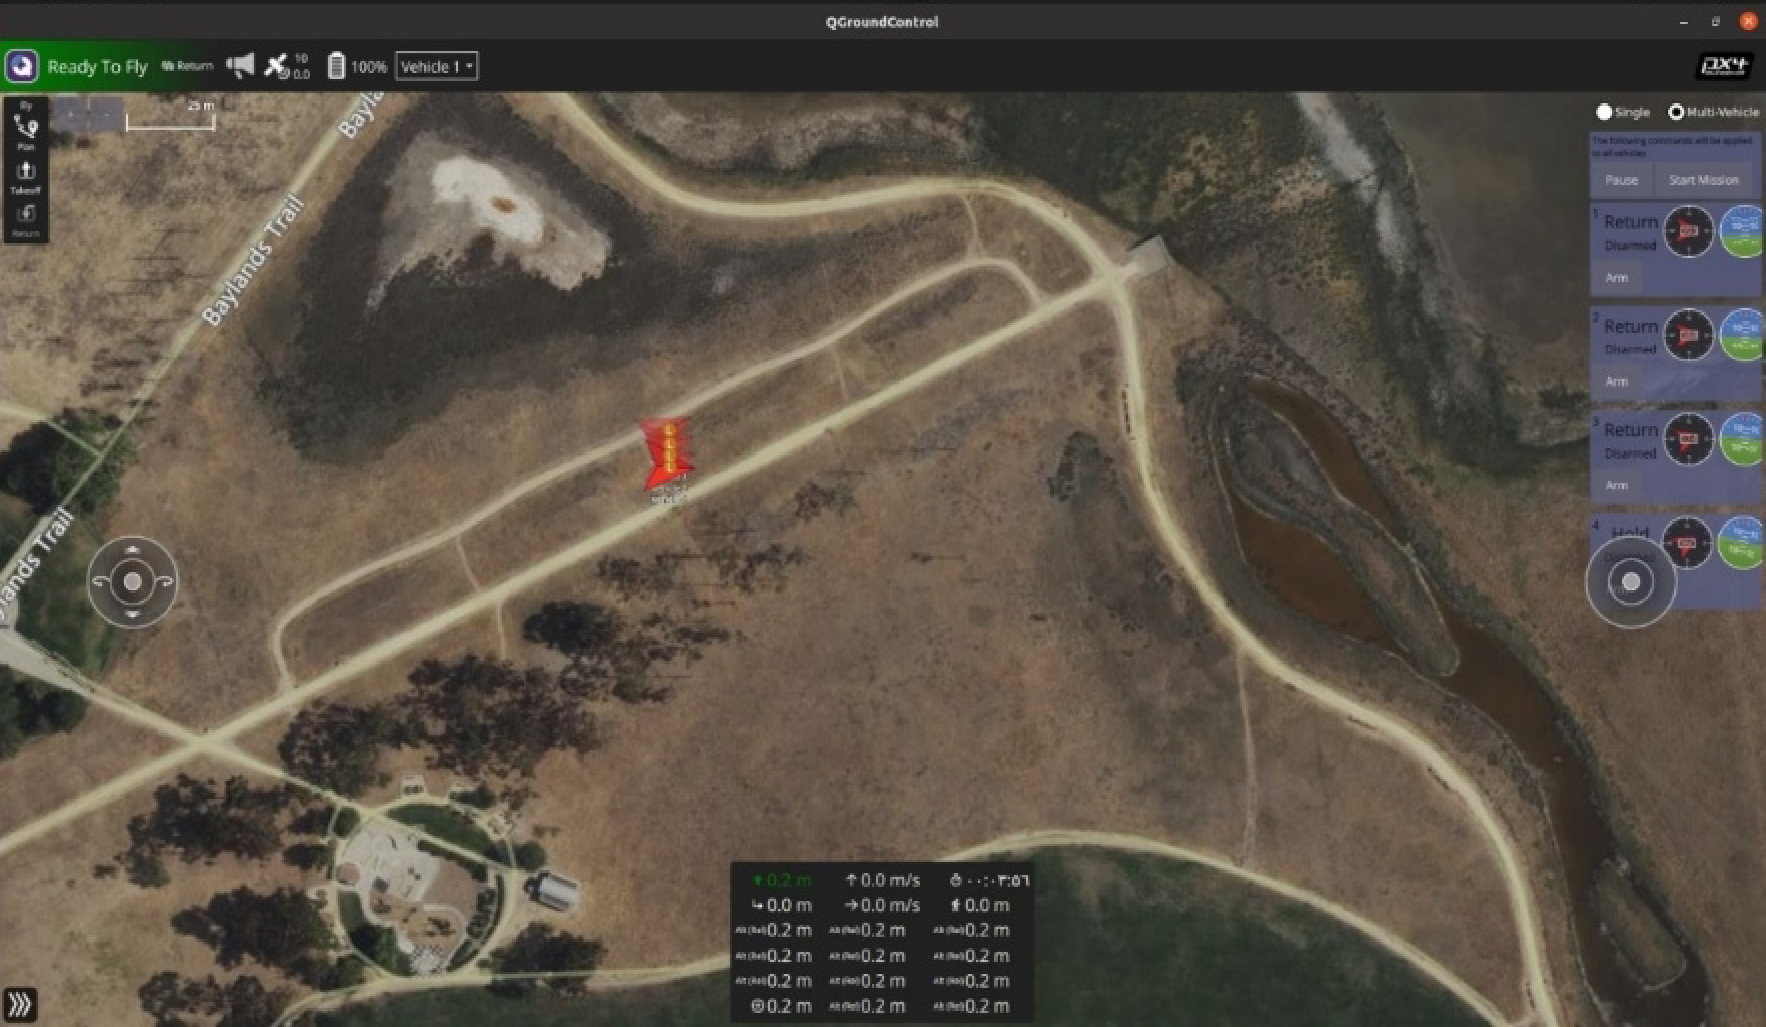Screen dimensions: 1766x1027
Task: Select the Single vehicle radio button
Action: click(1605, 112)
